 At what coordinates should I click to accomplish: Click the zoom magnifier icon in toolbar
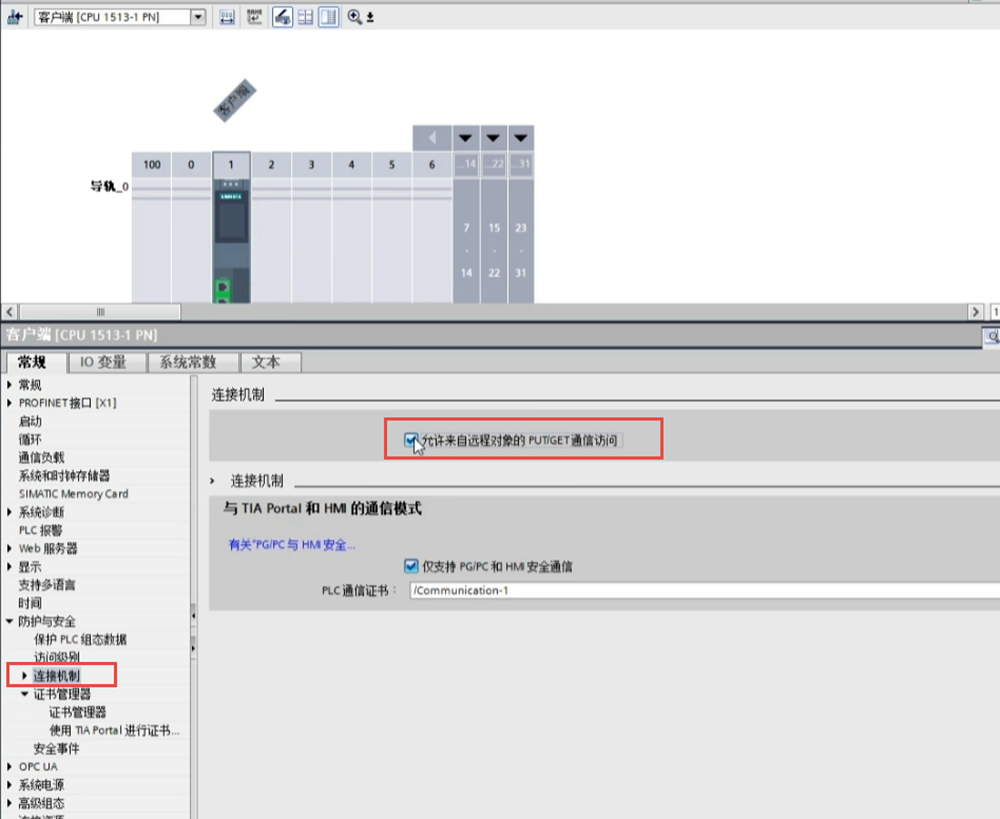tap(355, 17)
